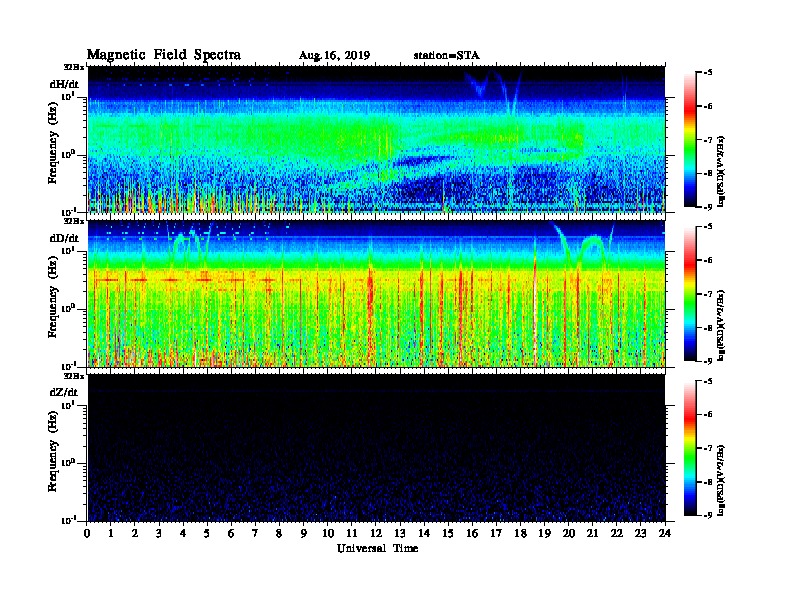Click the 10^1 frequency tick of dD/dt panel
Viewport: 792px width, 612px height.
[x=68, y=251]
